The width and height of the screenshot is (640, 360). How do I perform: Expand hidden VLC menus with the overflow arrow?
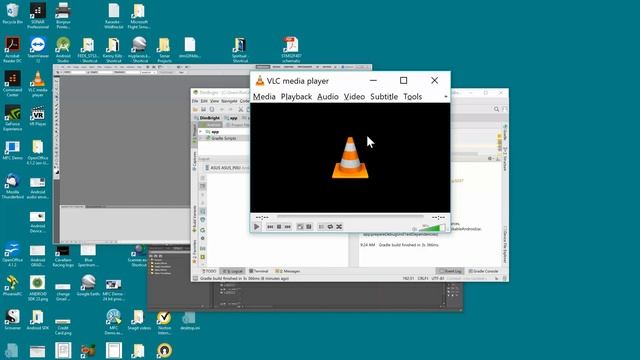pyautogui.click(x=446, y=97)
